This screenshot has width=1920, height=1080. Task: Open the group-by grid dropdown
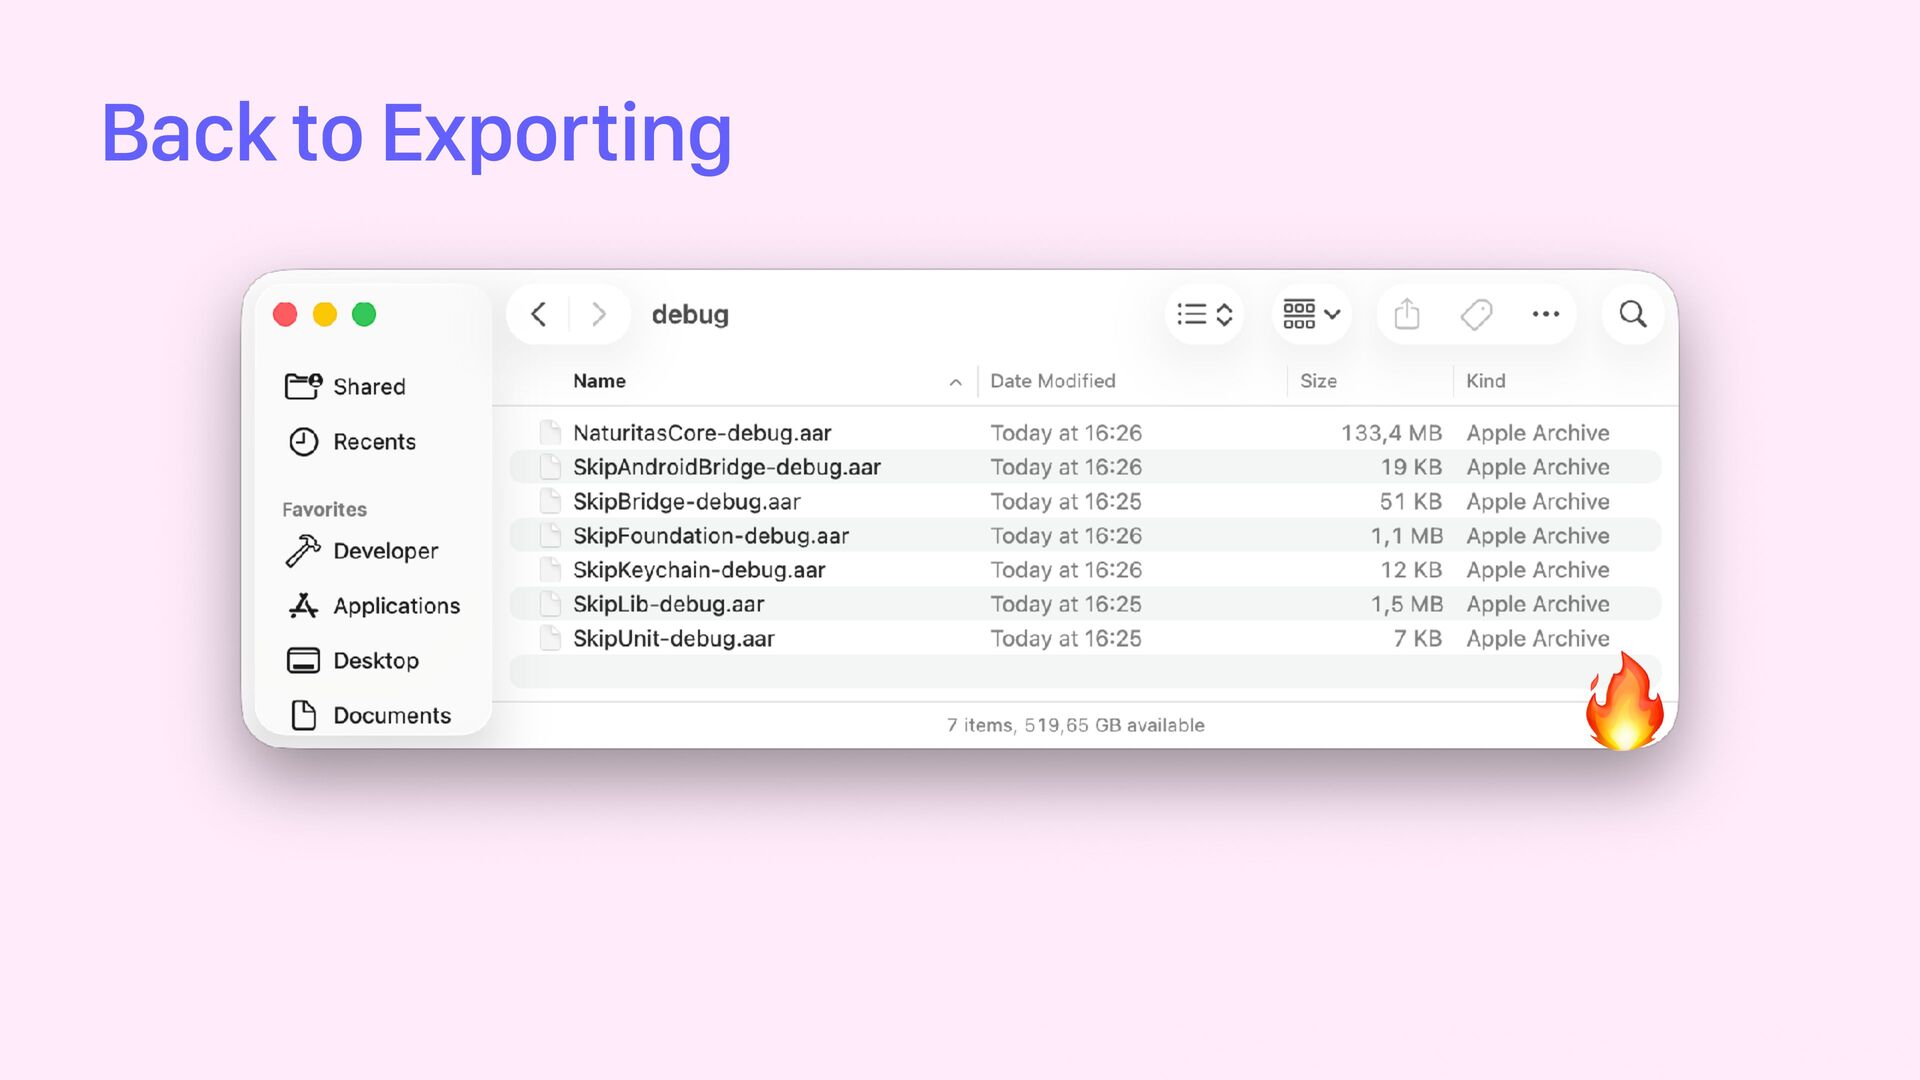(x=1311, y=314)
